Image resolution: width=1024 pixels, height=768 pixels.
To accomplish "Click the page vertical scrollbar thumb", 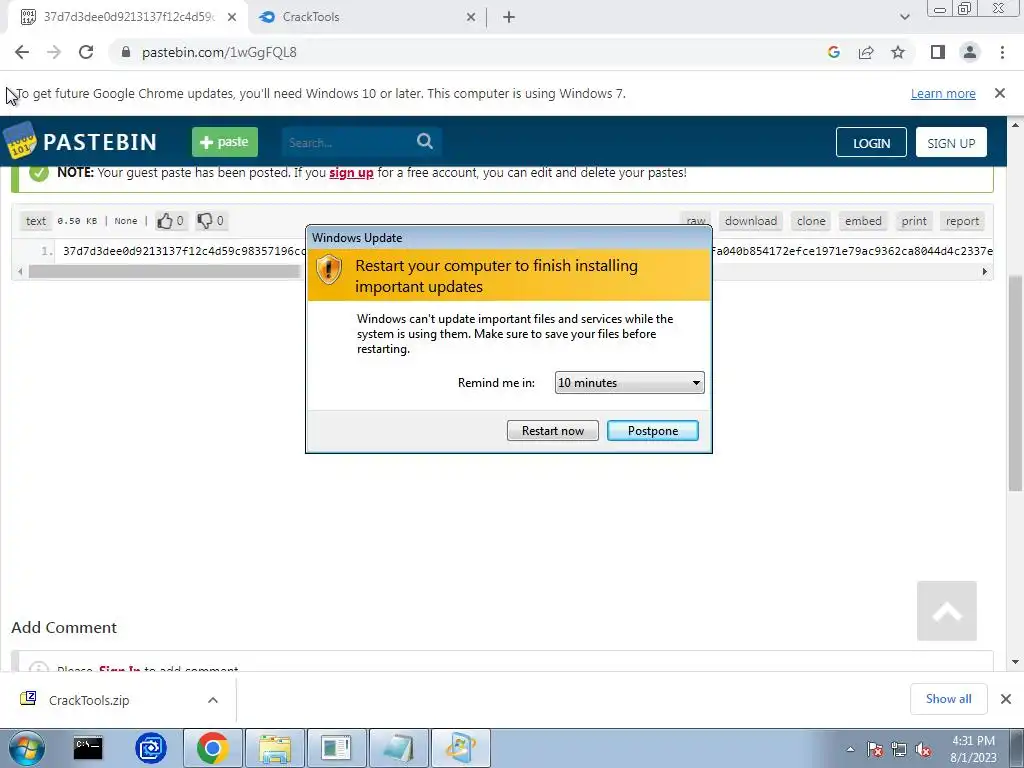I will point(1015,383).
